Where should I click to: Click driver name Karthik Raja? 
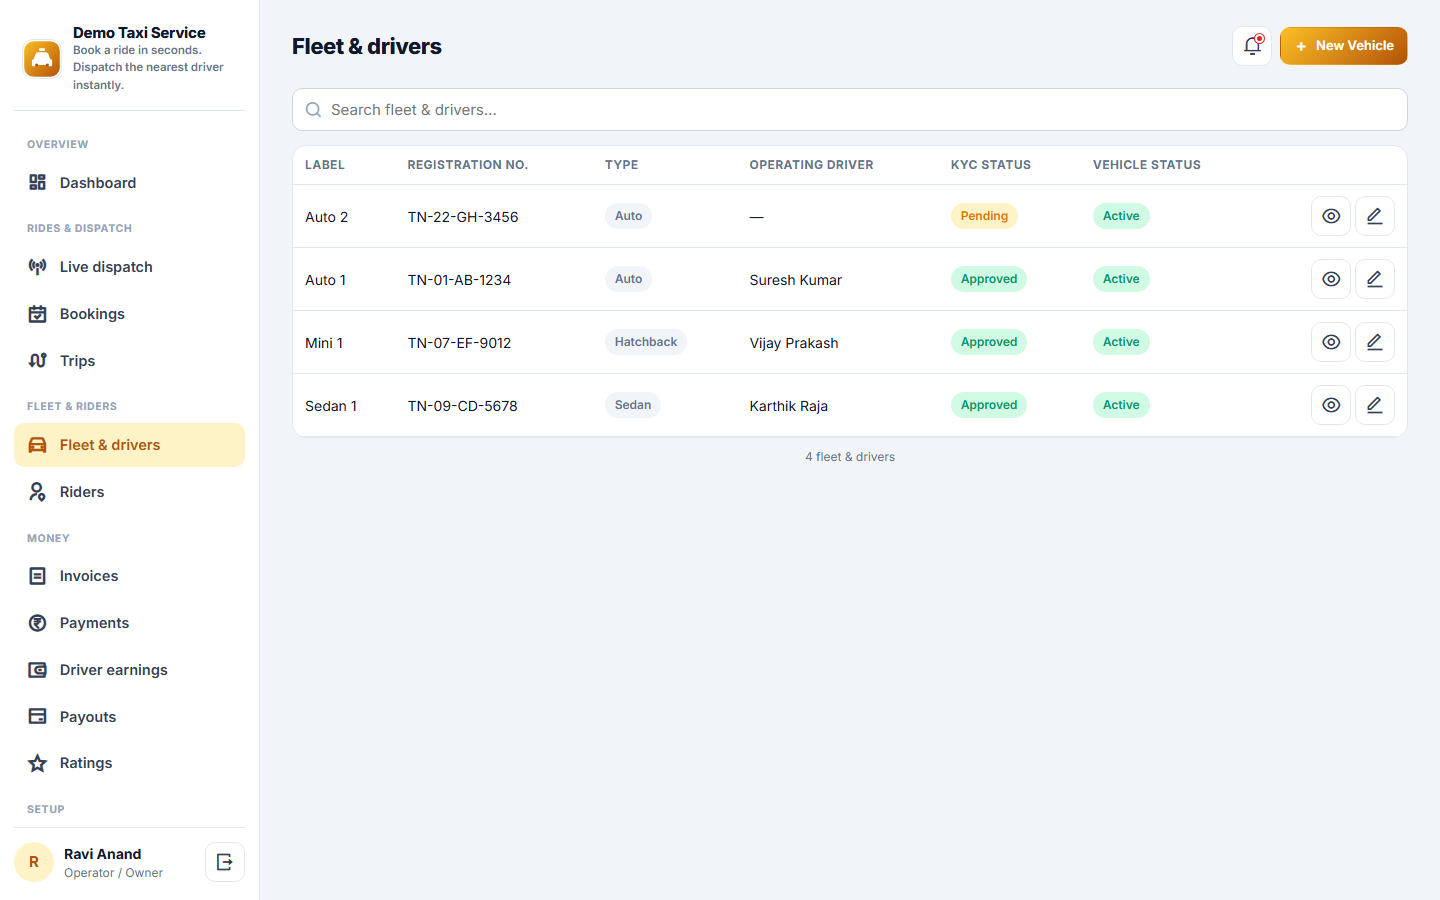click(789, 406)
